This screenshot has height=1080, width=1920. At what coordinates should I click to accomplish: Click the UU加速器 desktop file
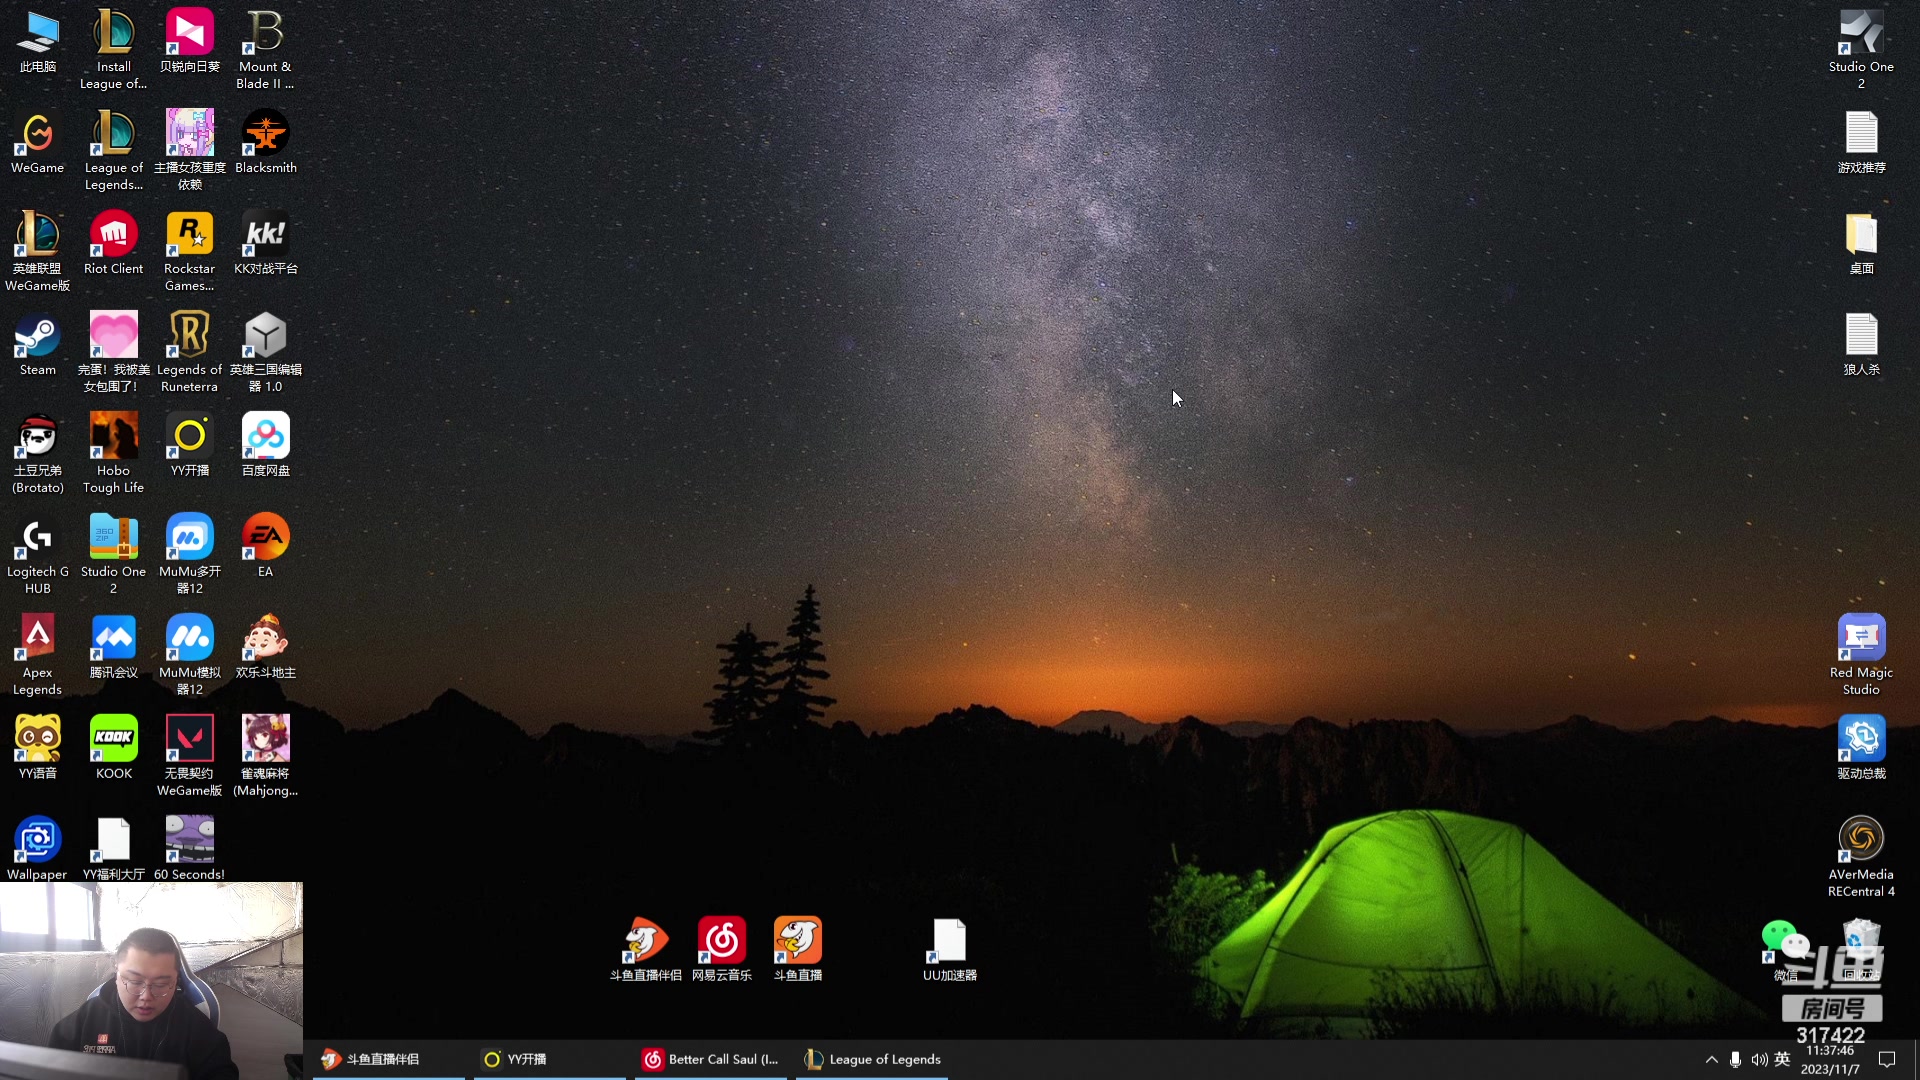coord(949,944)
